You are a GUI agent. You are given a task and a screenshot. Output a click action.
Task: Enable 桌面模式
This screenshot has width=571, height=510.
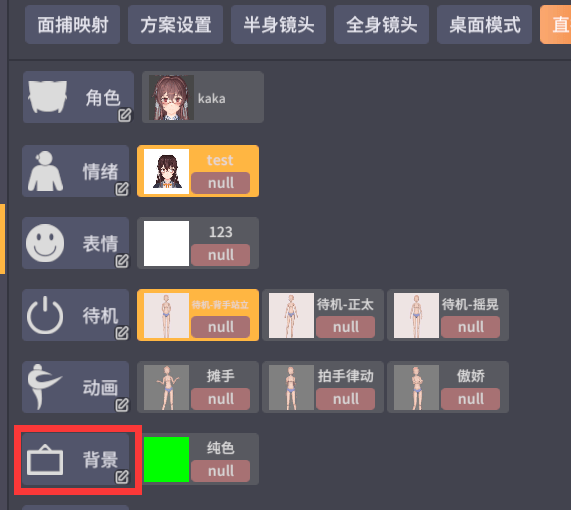[x=484, y=25]
